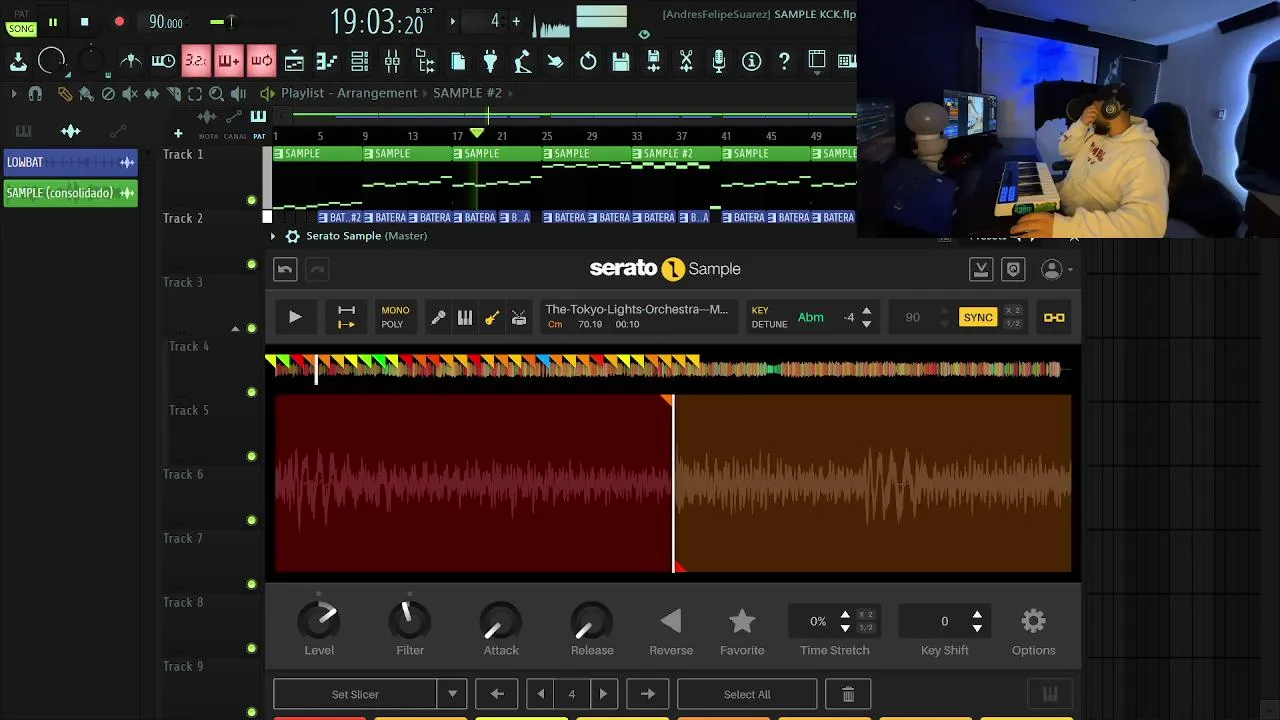Select the LOWBAT clip in picker panel

pyautogui.click(x=70, y=162)
